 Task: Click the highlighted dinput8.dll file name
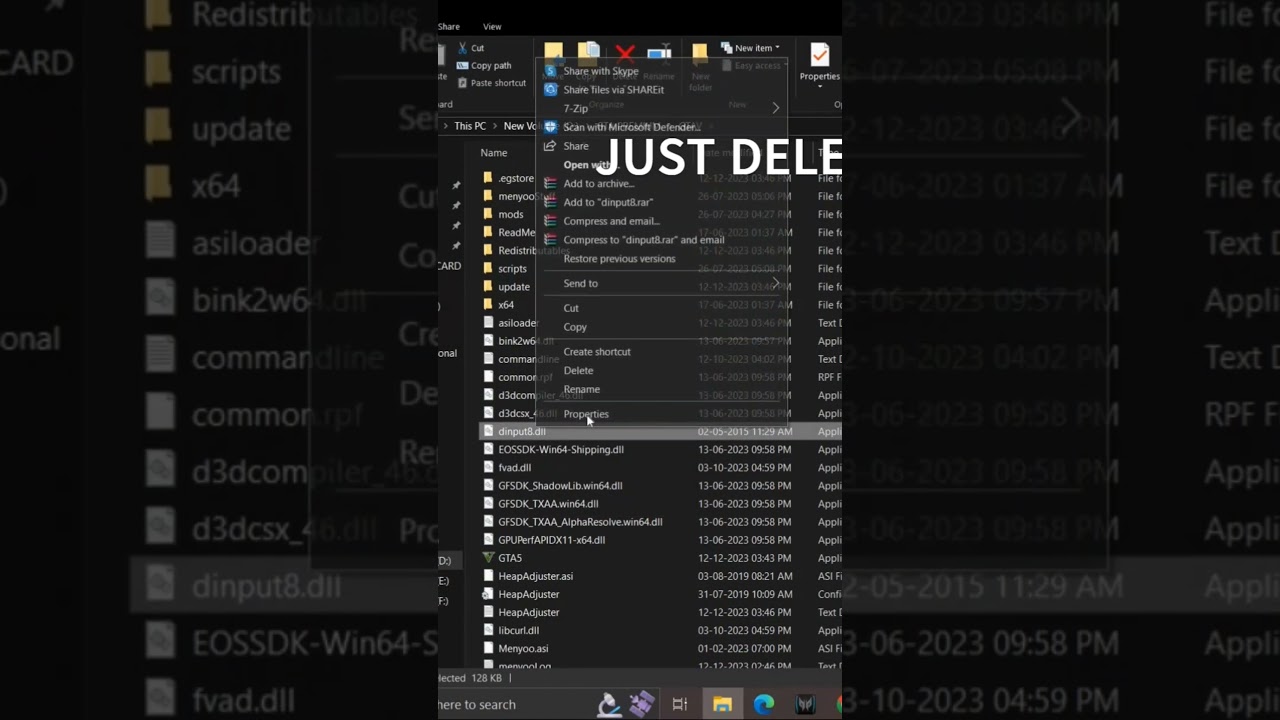(522, 431)
